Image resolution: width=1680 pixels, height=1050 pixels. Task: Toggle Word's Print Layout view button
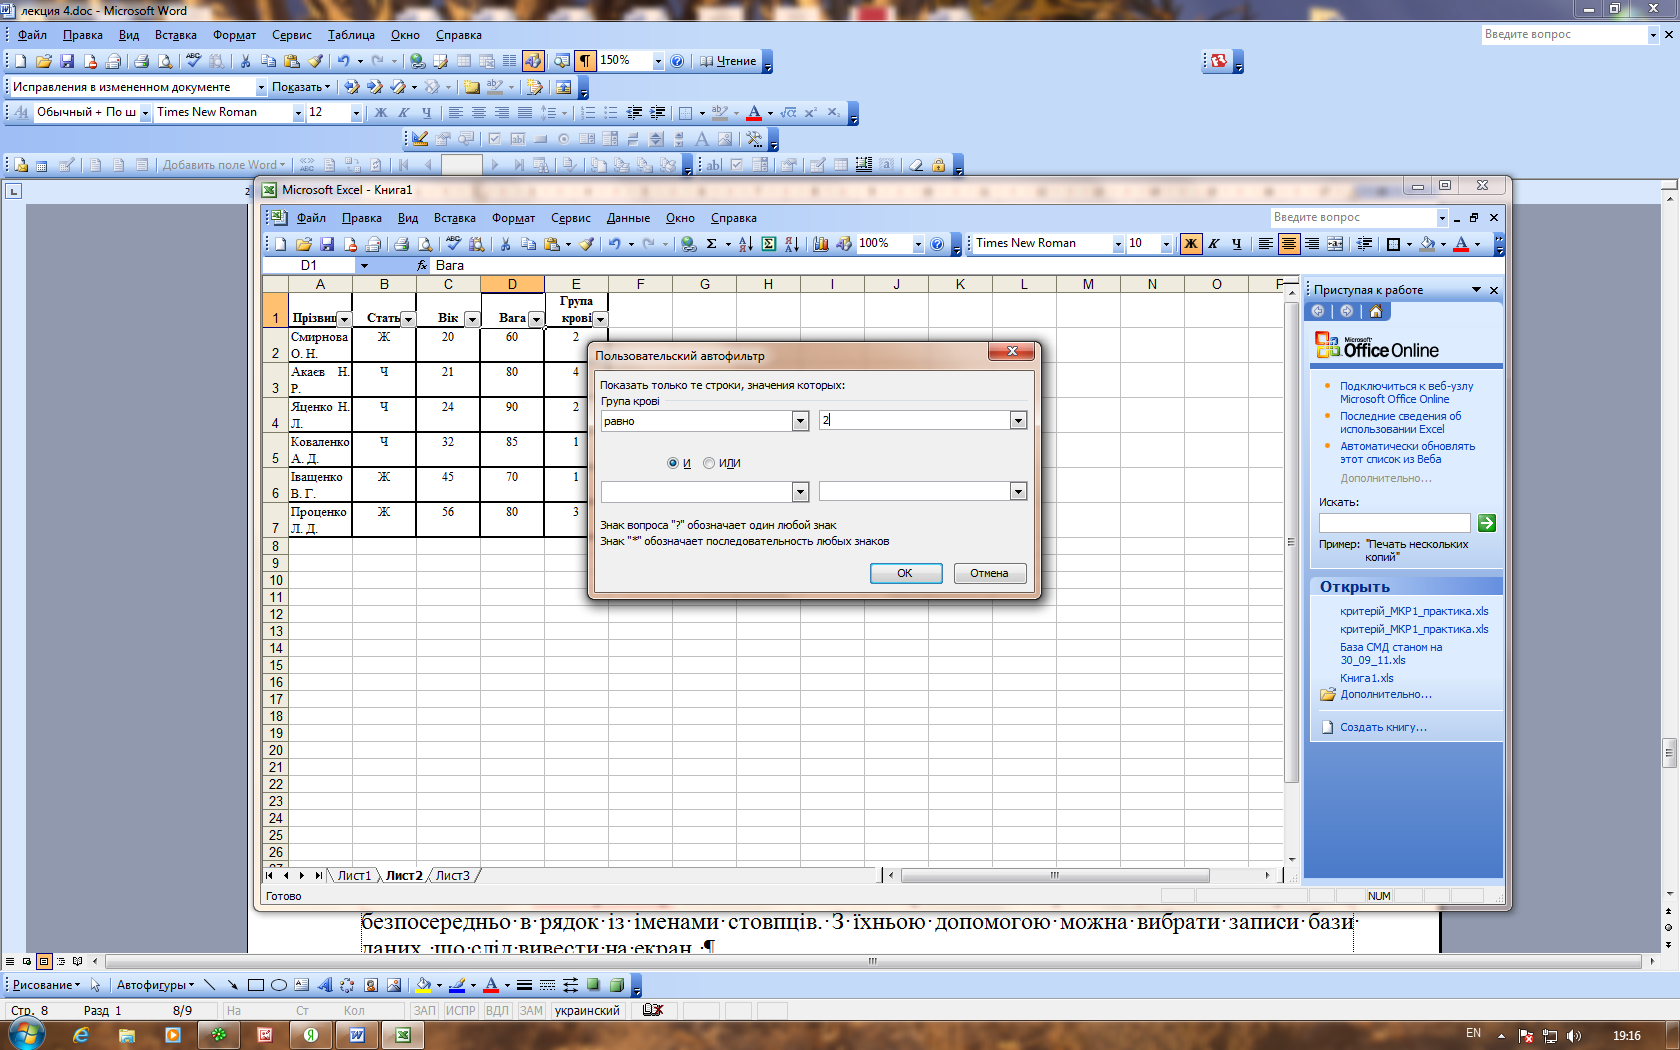(x=44, y=961)
